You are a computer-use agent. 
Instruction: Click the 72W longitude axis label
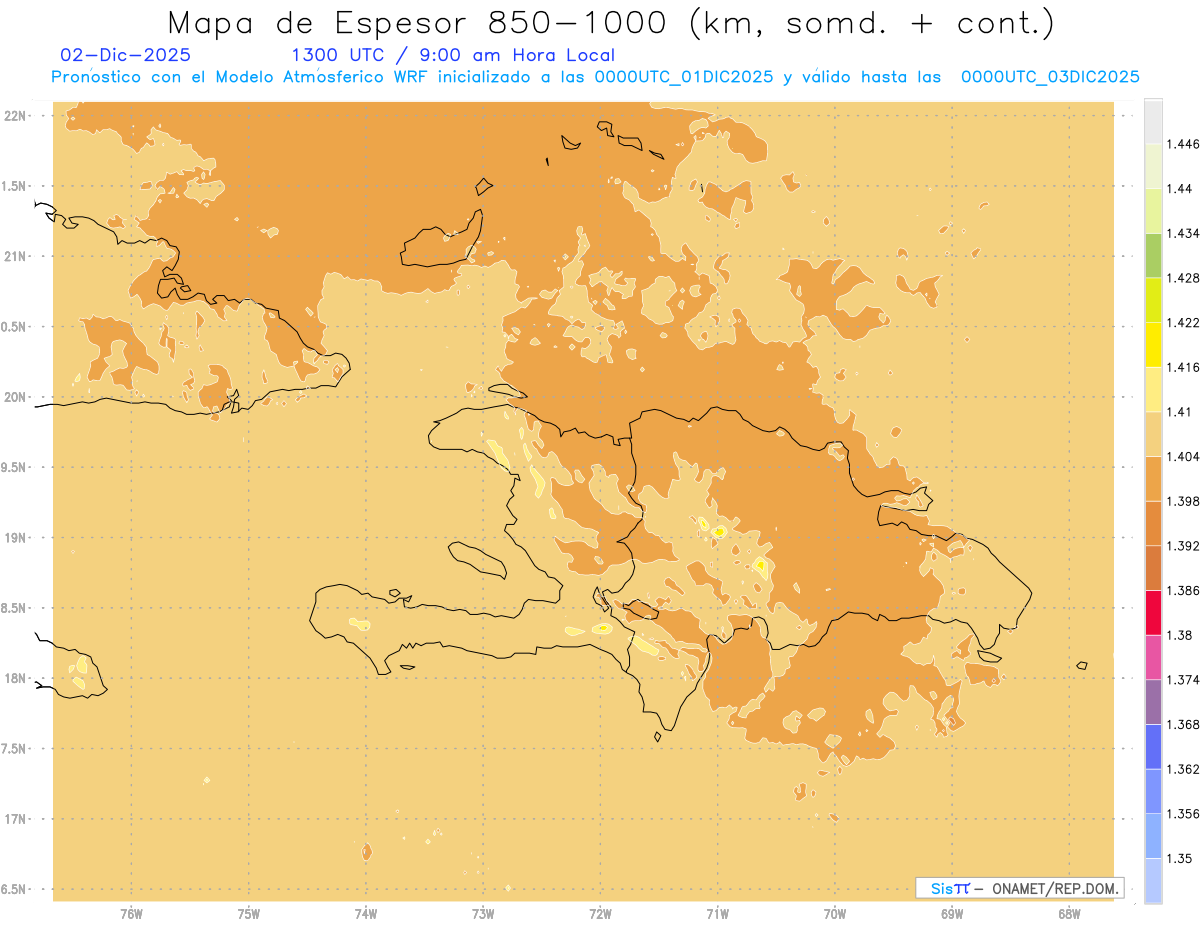[600, 913]
